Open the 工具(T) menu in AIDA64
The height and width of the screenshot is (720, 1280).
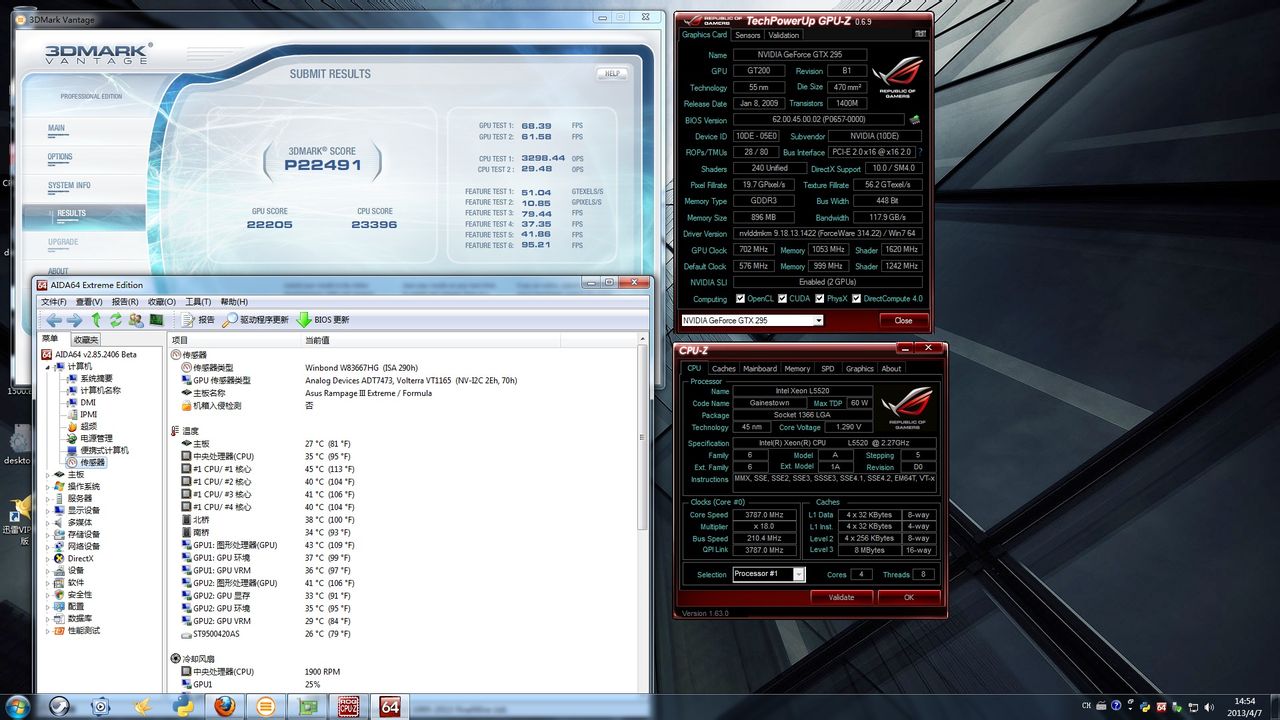pos(198,302)
